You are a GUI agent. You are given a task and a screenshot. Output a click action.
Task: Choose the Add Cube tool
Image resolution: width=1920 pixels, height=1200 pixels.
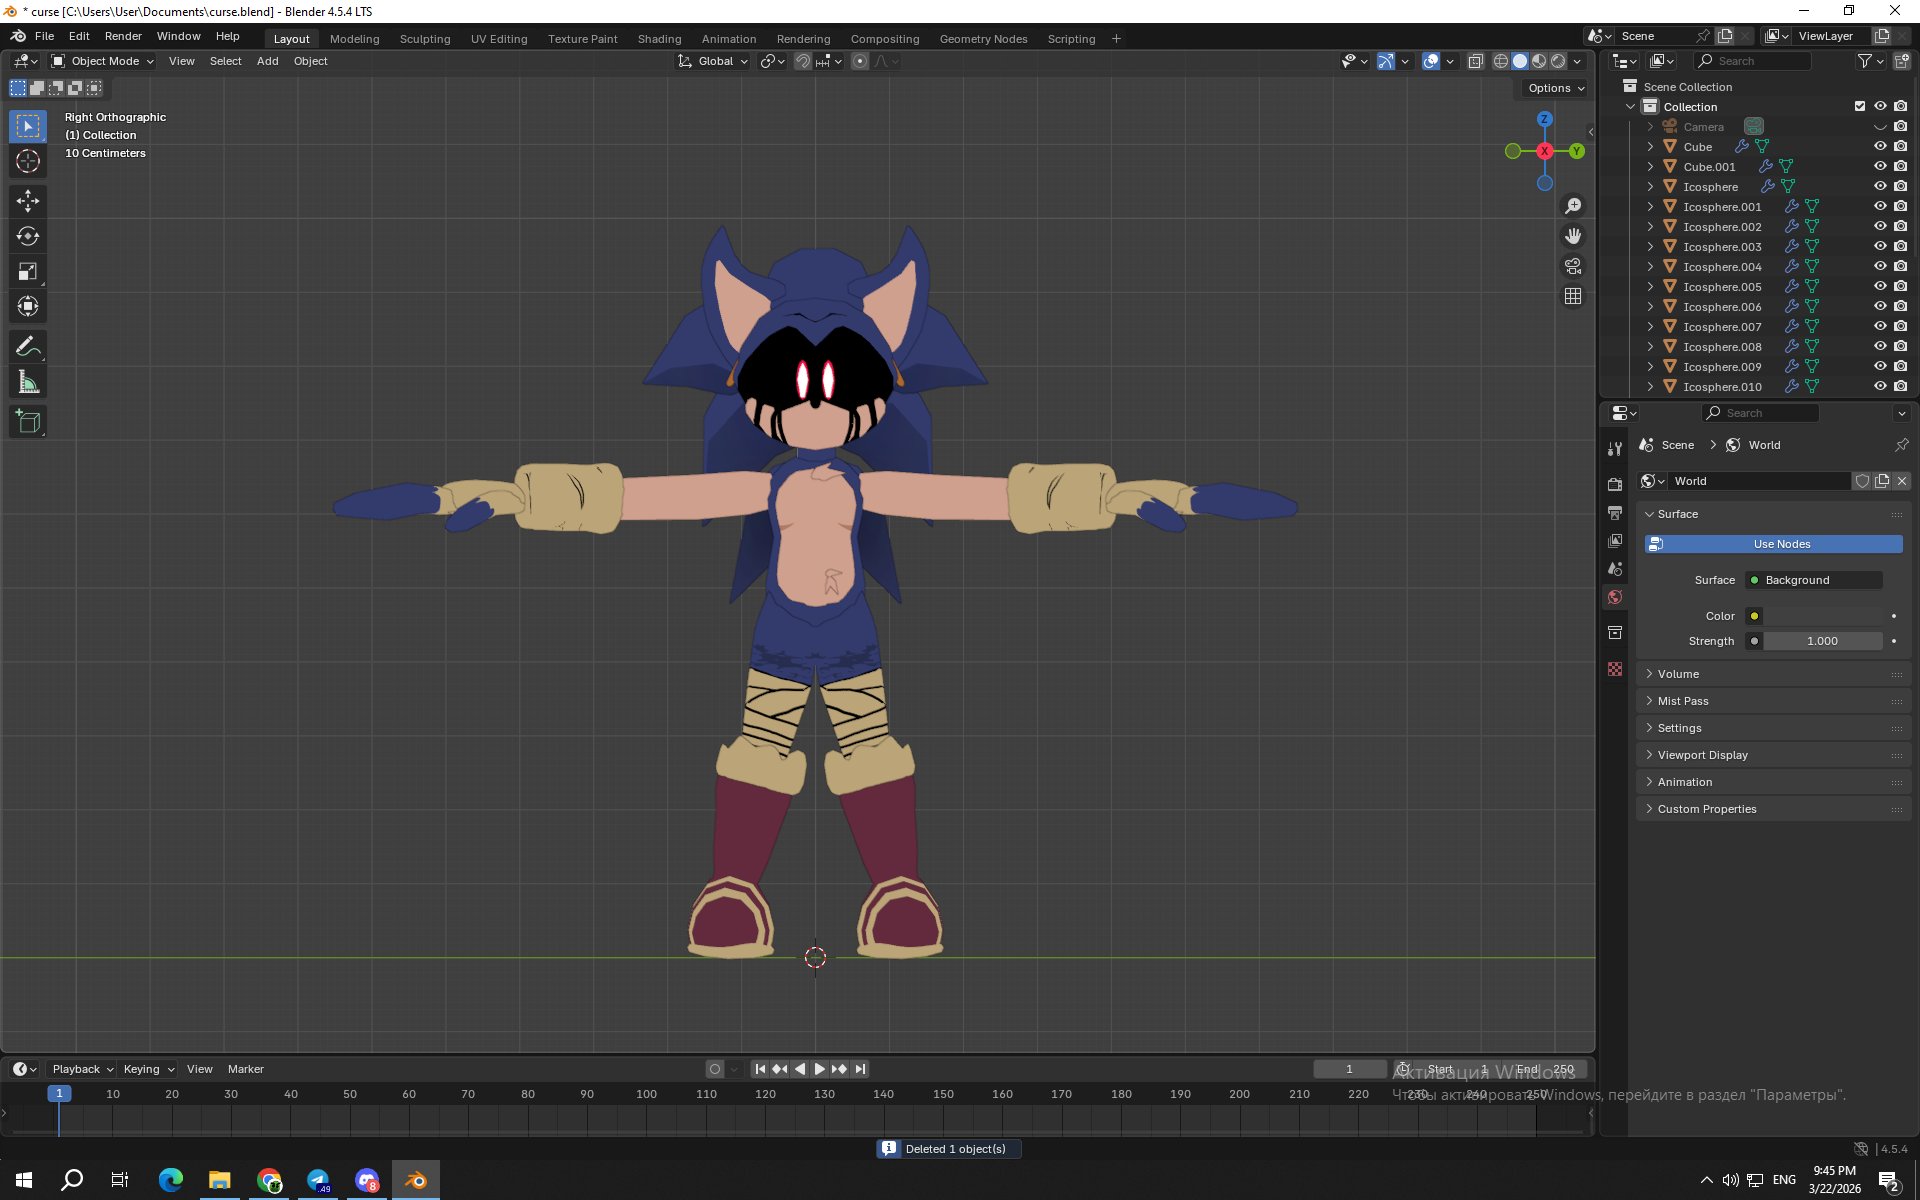pos(28,421)
